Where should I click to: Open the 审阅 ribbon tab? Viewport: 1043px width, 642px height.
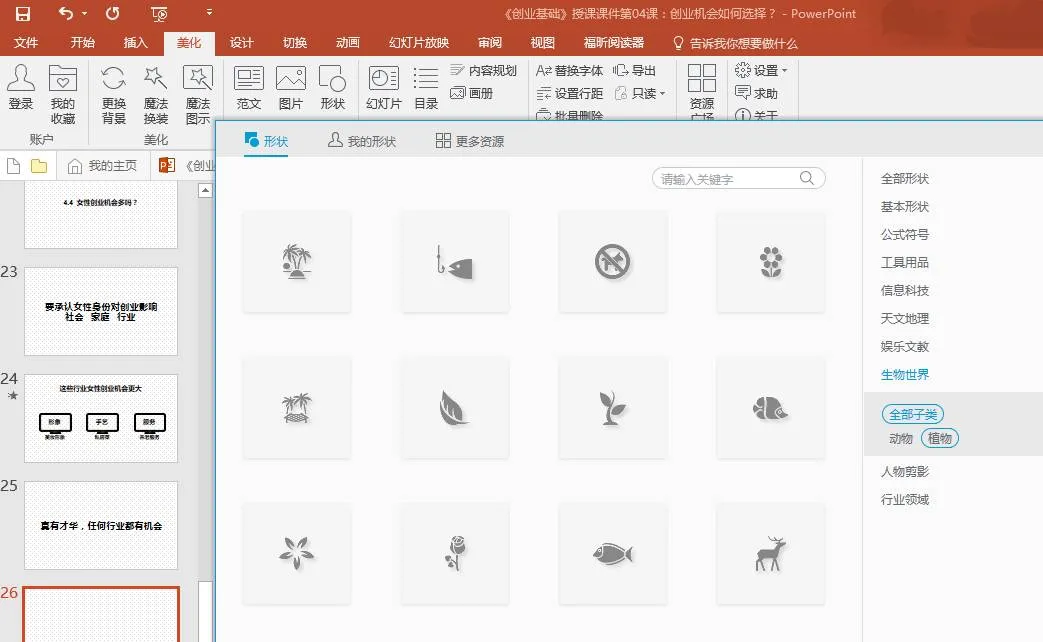click(490, 43)
